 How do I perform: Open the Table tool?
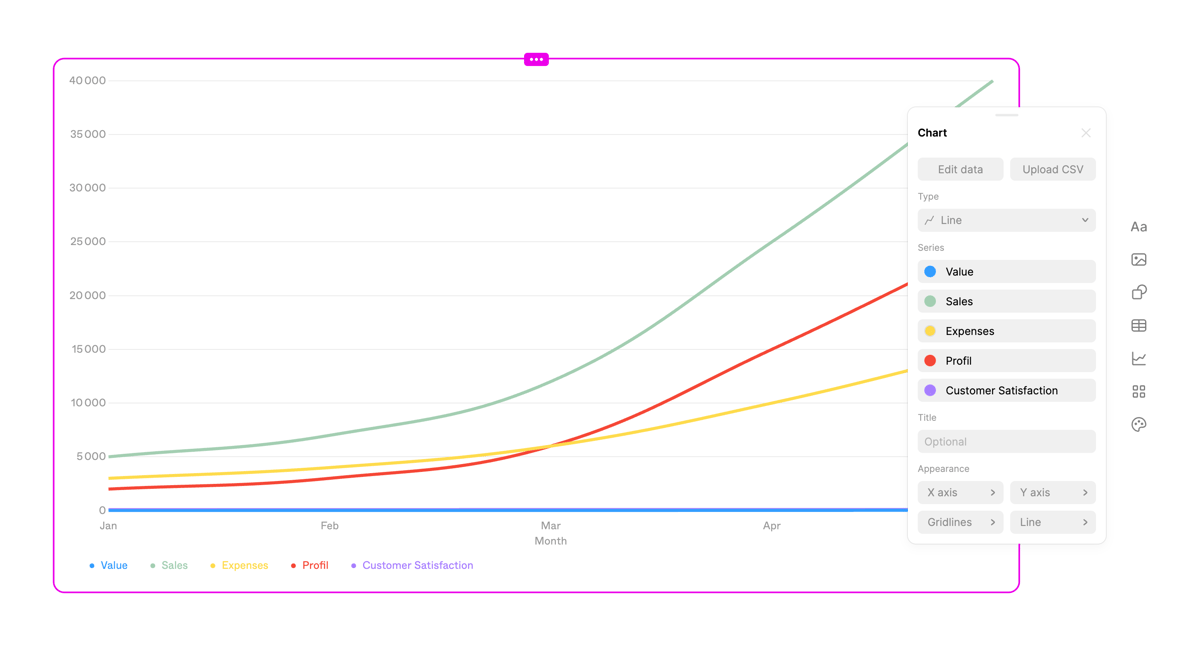(1138, 325)
